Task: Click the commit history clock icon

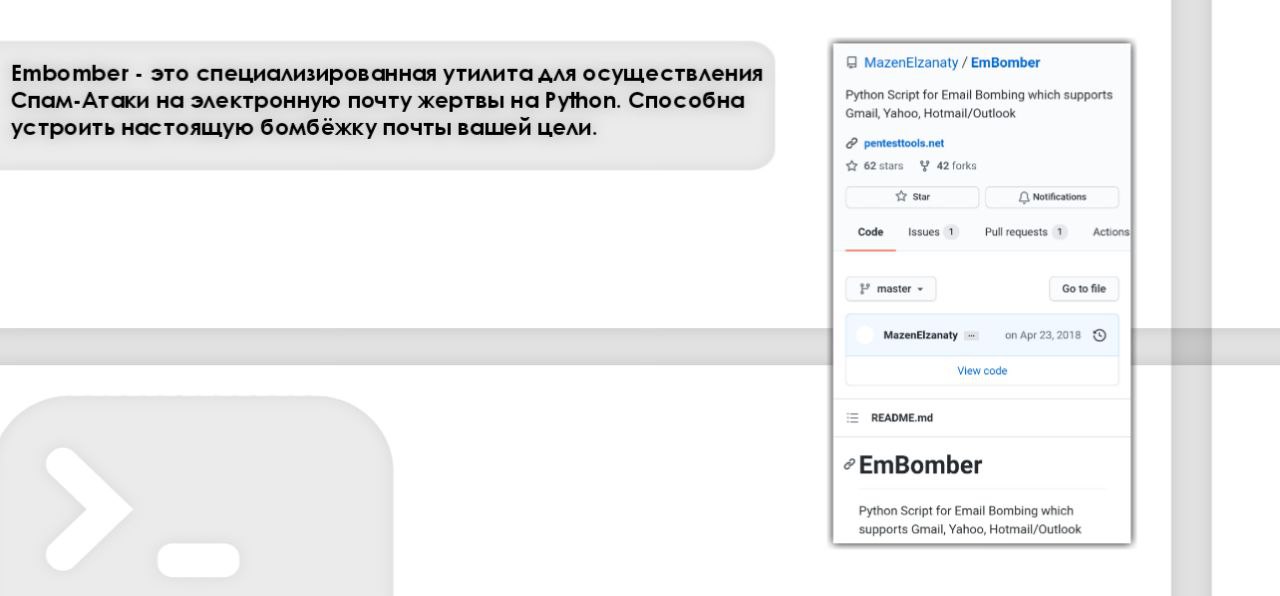Action: [x=1100, y=335]
